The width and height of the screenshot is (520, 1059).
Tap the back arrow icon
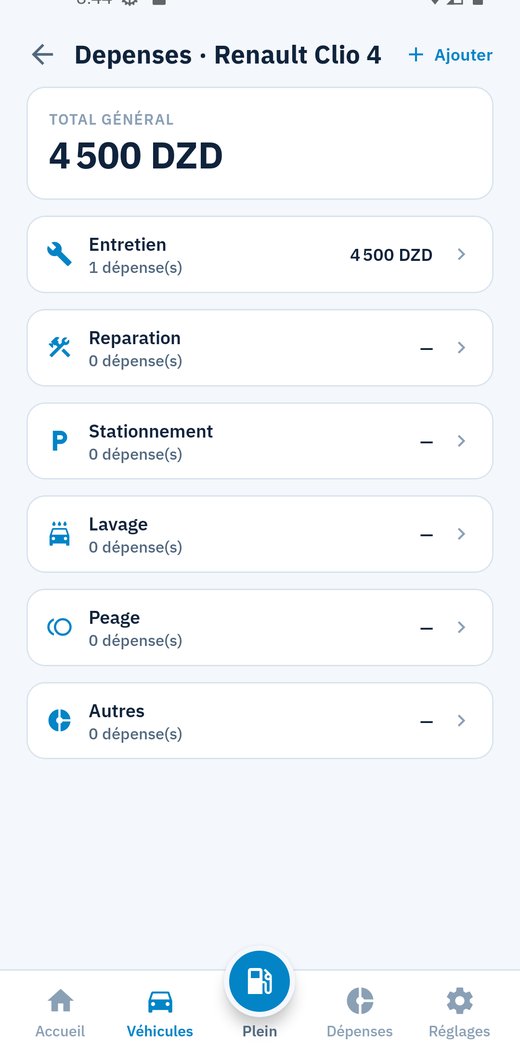coord(43,55)
